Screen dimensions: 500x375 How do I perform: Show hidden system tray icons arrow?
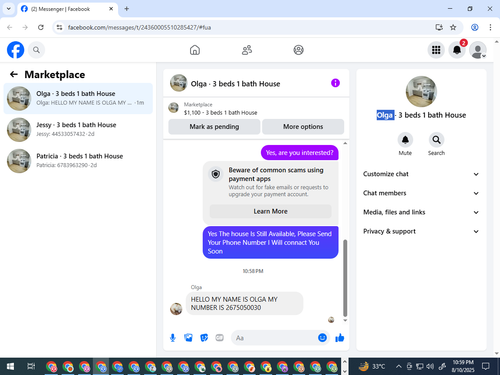(x=399, y=367)
